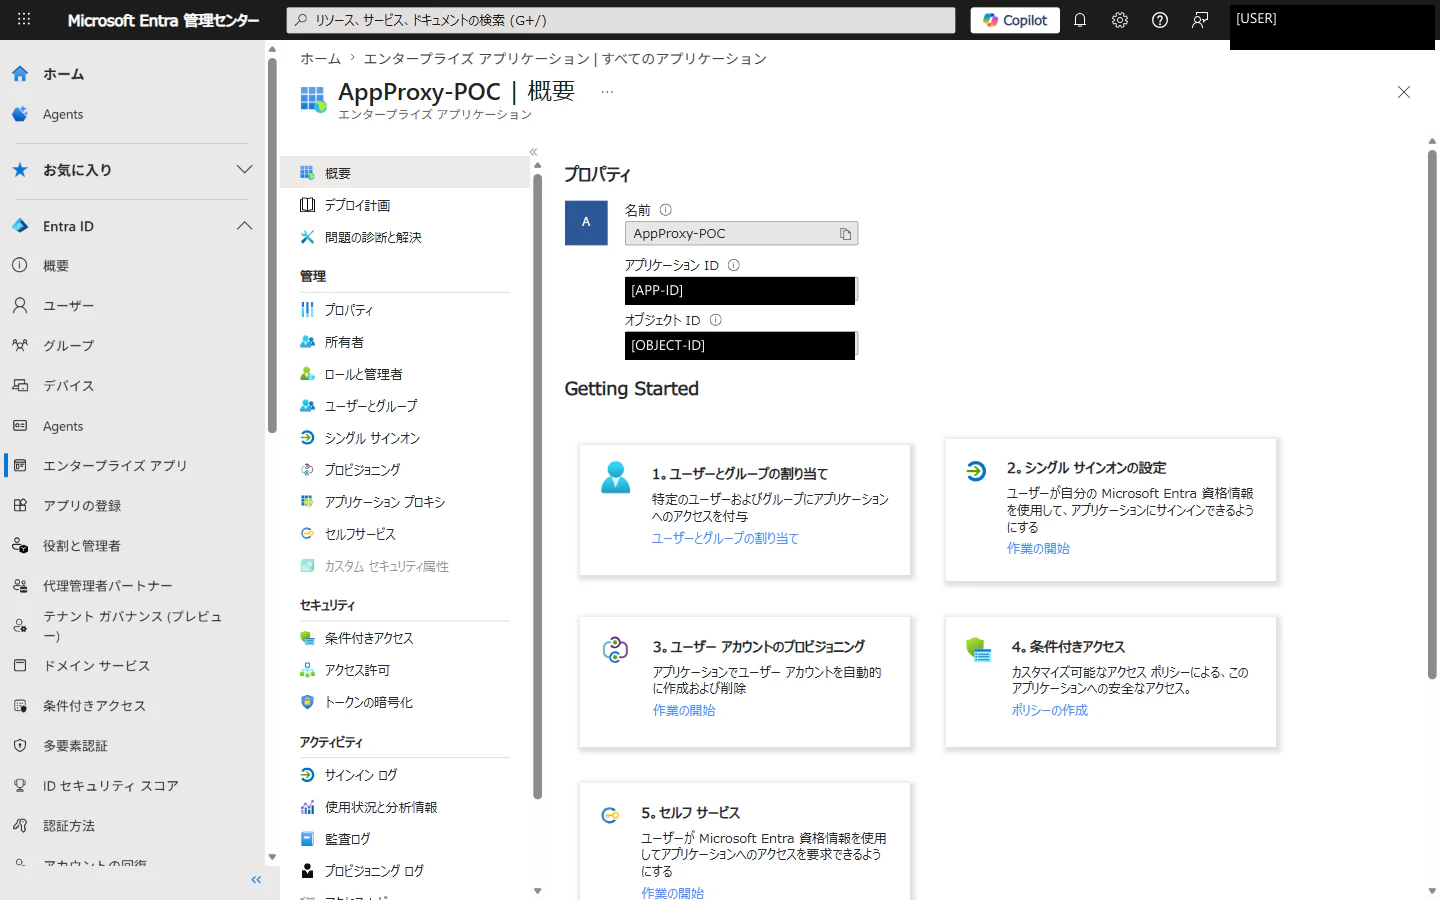Open the portal apps grid menu
The width and height of the screenshot is (1440, 900).
(24, 19)
